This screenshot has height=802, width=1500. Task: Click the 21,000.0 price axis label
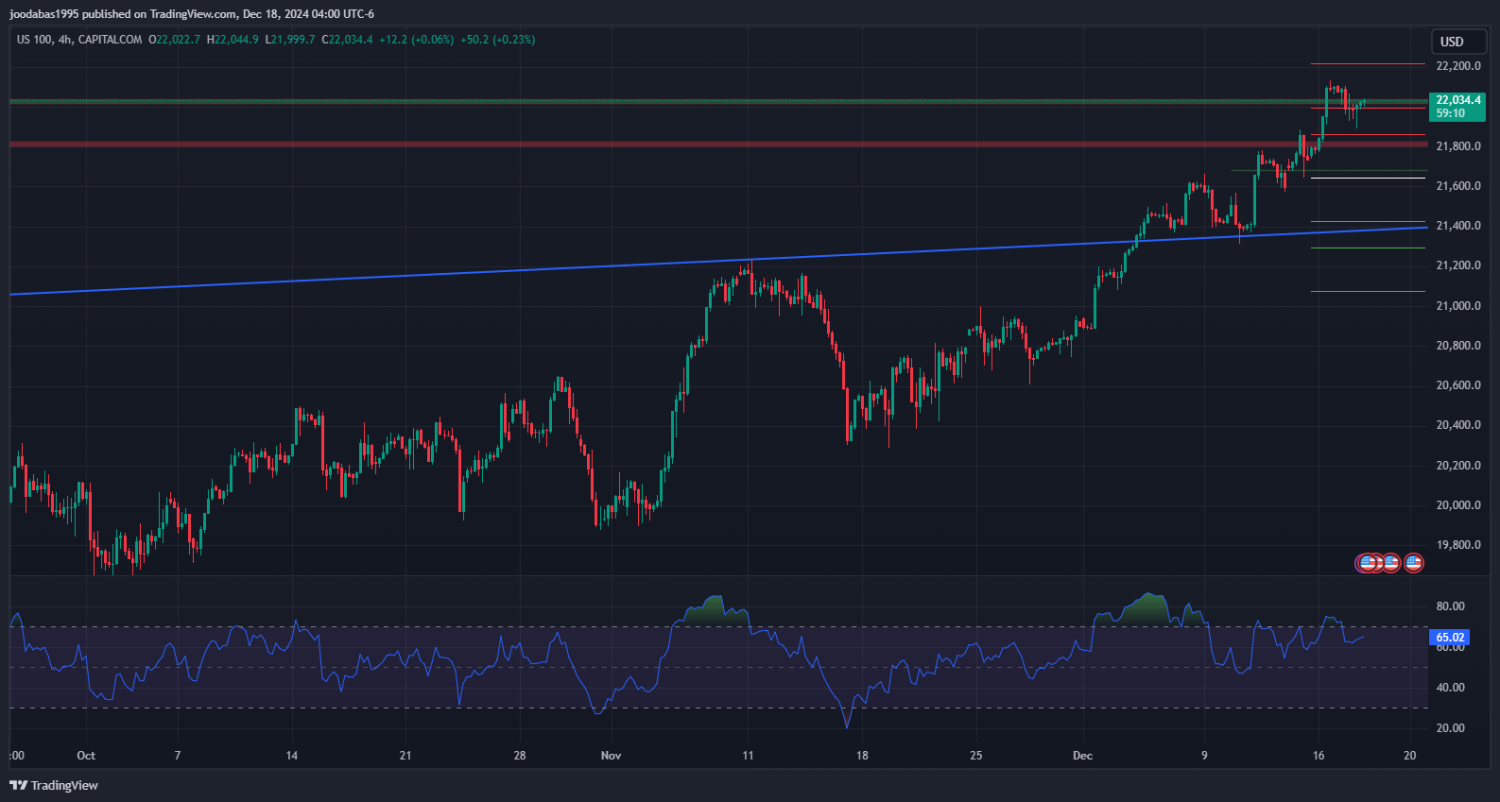tap(1458, 306)
